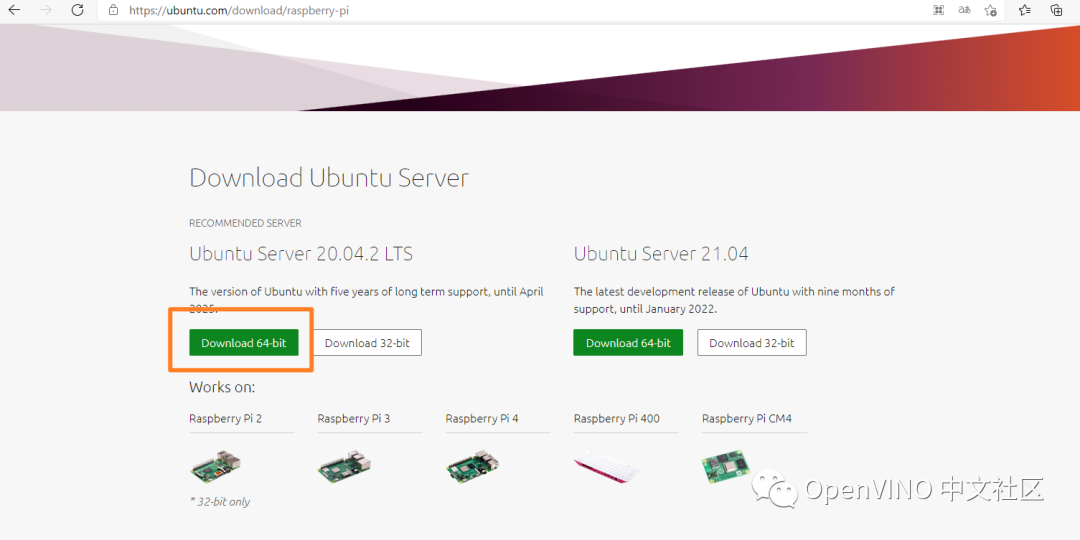
Task: Download 32-bit Ubuntu Server 20.04.2 LTS
Action: point(367,342)
